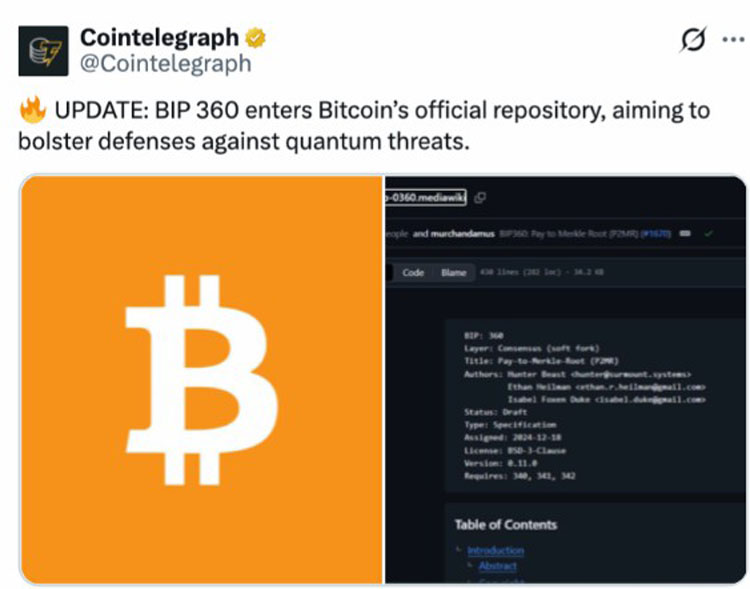Switch to the Blame tab
The height and width of the screenshot is (589, 750).
tap(453, 273)
